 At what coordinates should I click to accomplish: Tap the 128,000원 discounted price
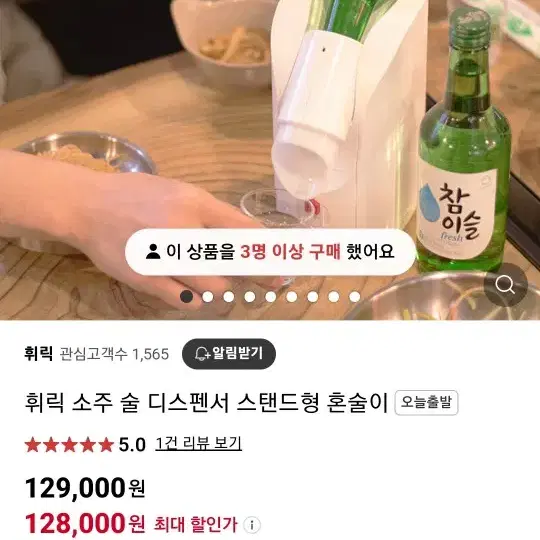click(85, 523)
